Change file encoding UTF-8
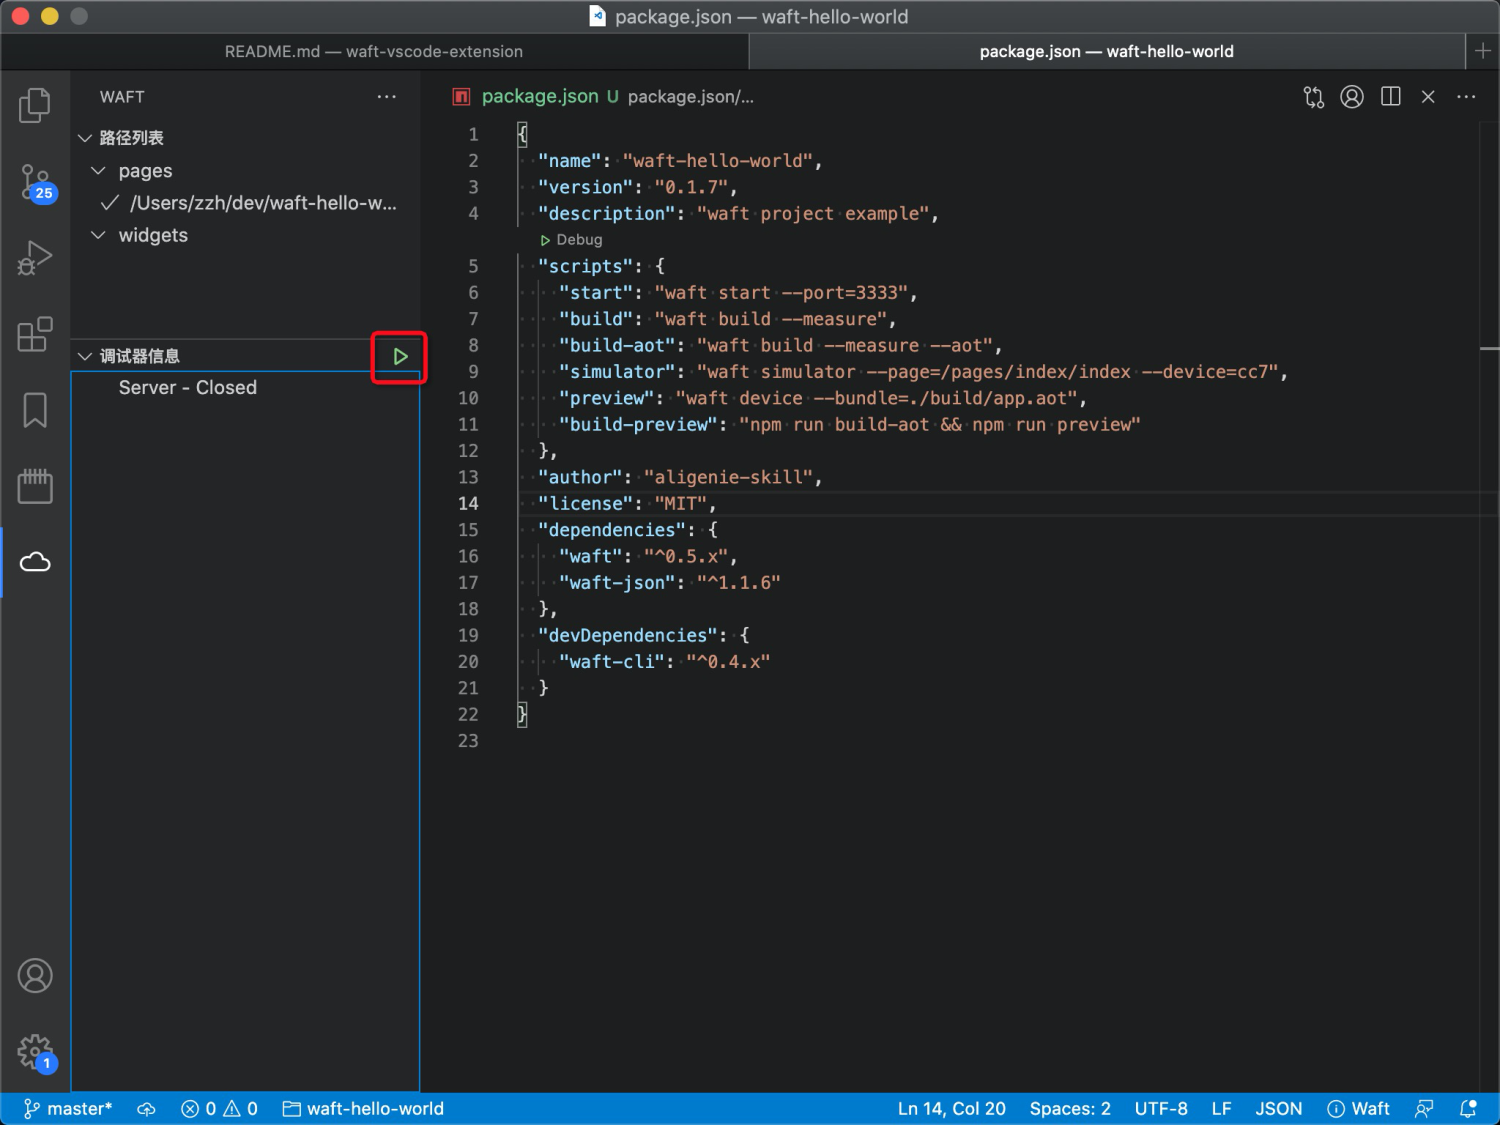Image resolution: width=1500 pixels, height=1125 pixels. pyautogui.click(x=1161, y=1109)
